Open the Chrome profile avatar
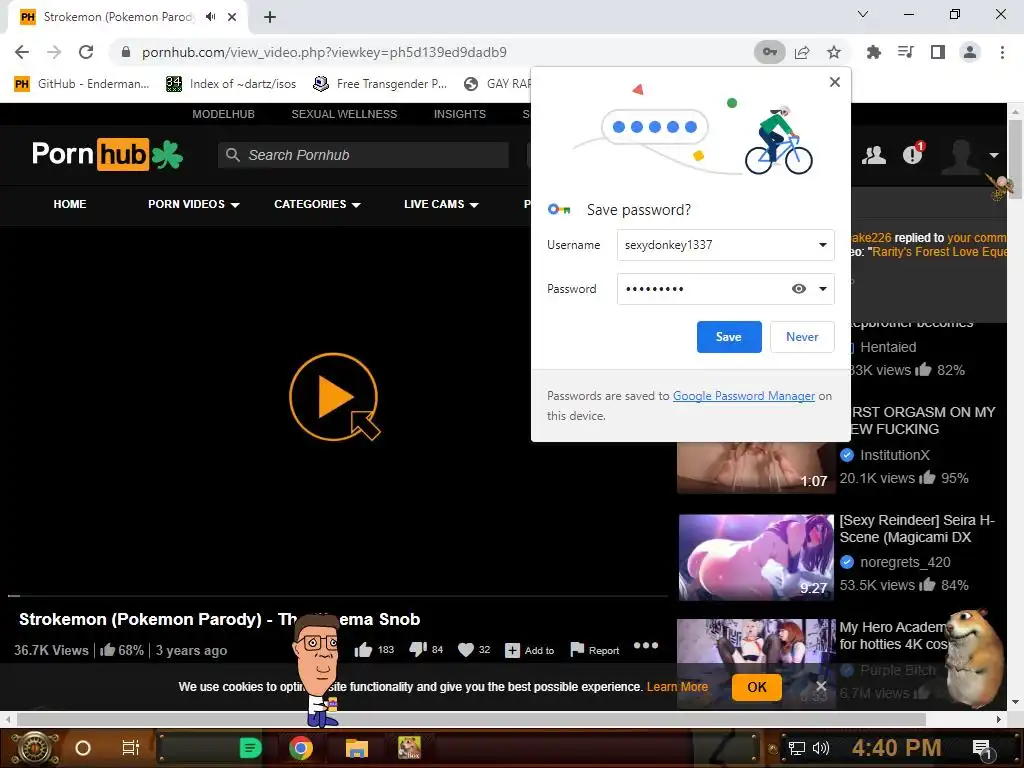Viewport: 1024px width, 768px height. coord(970,52)
